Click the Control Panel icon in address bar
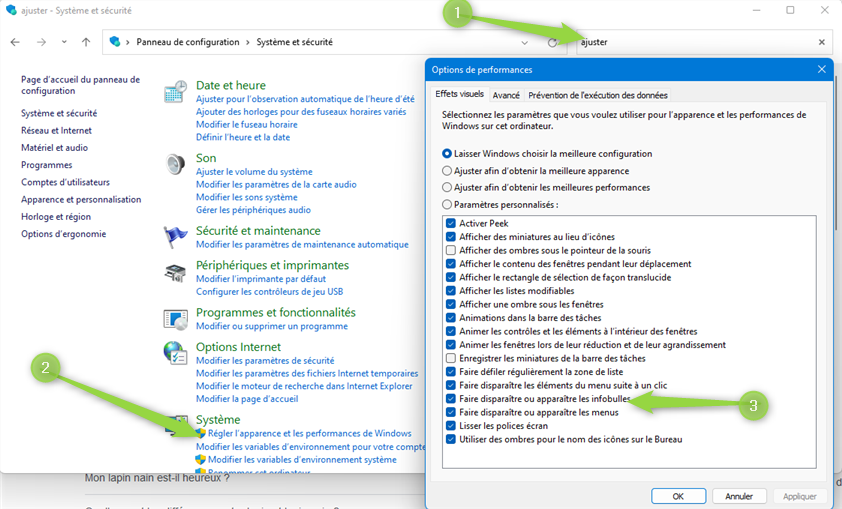Screen dimensions: 842x509 114,41
